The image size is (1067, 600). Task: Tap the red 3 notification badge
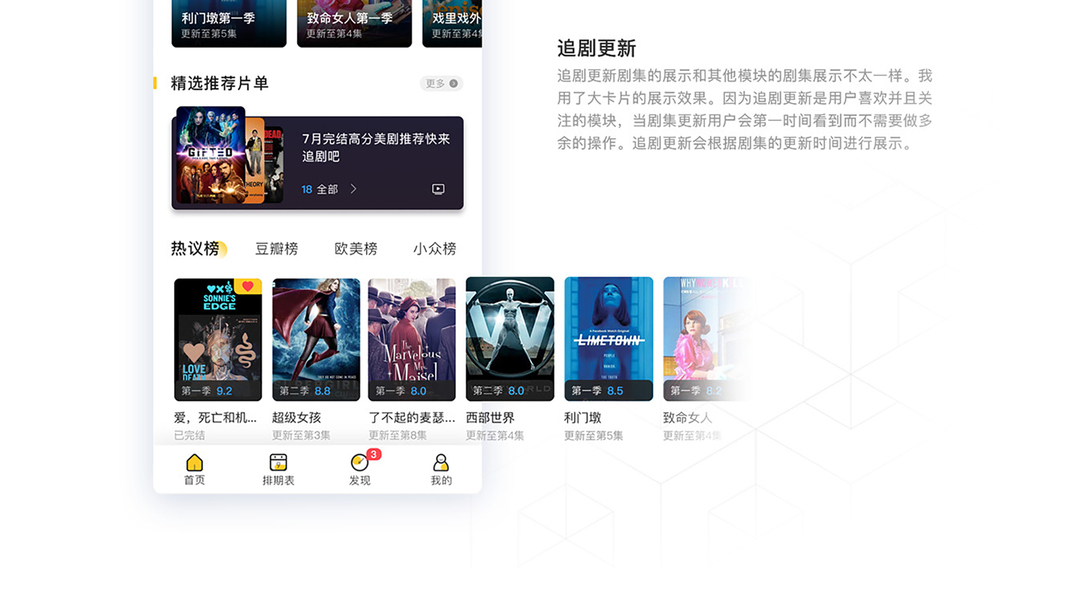click(x=374, y=454)
